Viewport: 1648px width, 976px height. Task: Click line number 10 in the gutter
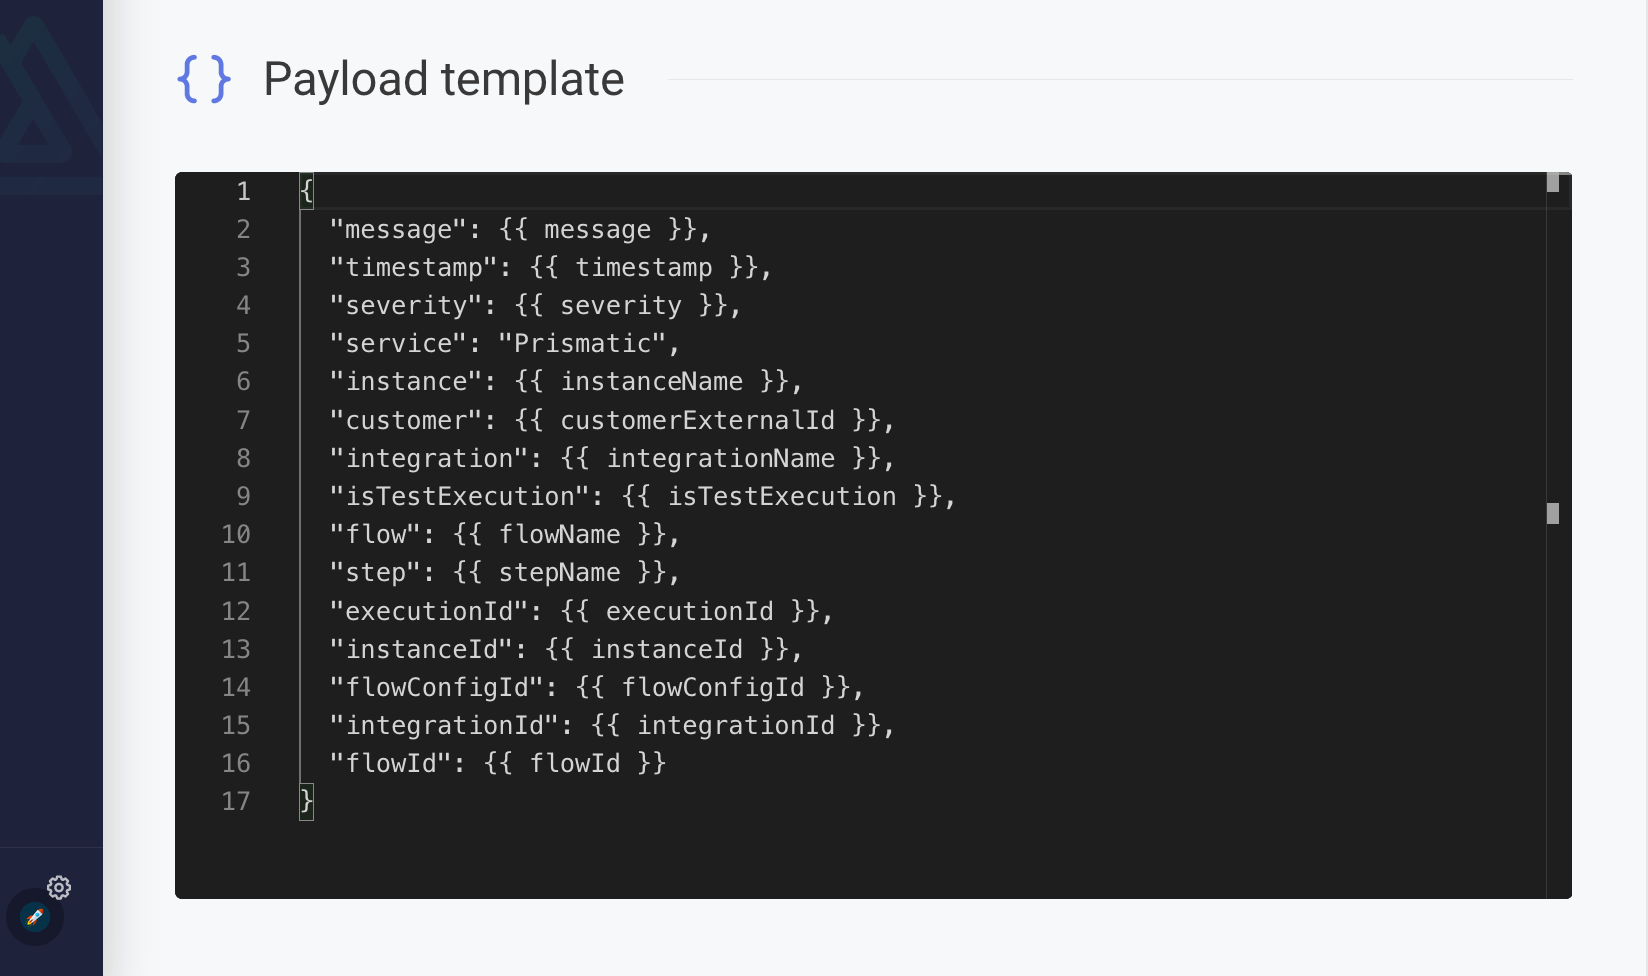(x=236, y=534)
